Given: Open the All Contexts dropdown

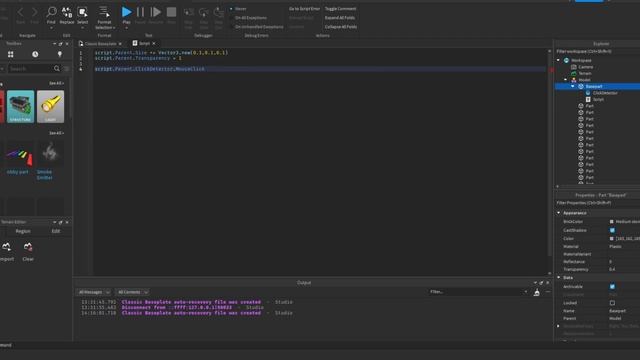Looking at the screenshot, I should tap(132, 292).
